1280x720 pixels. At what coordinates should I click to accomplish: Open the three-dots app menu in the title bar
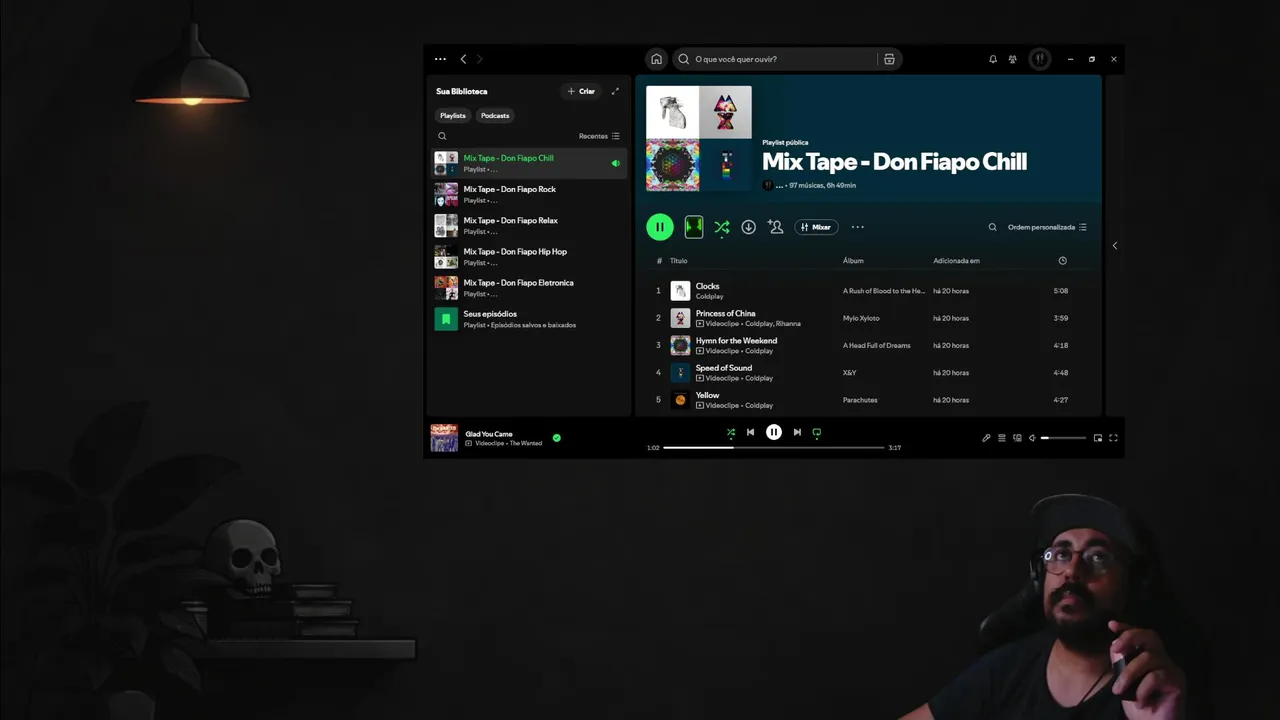pos(440,59)
